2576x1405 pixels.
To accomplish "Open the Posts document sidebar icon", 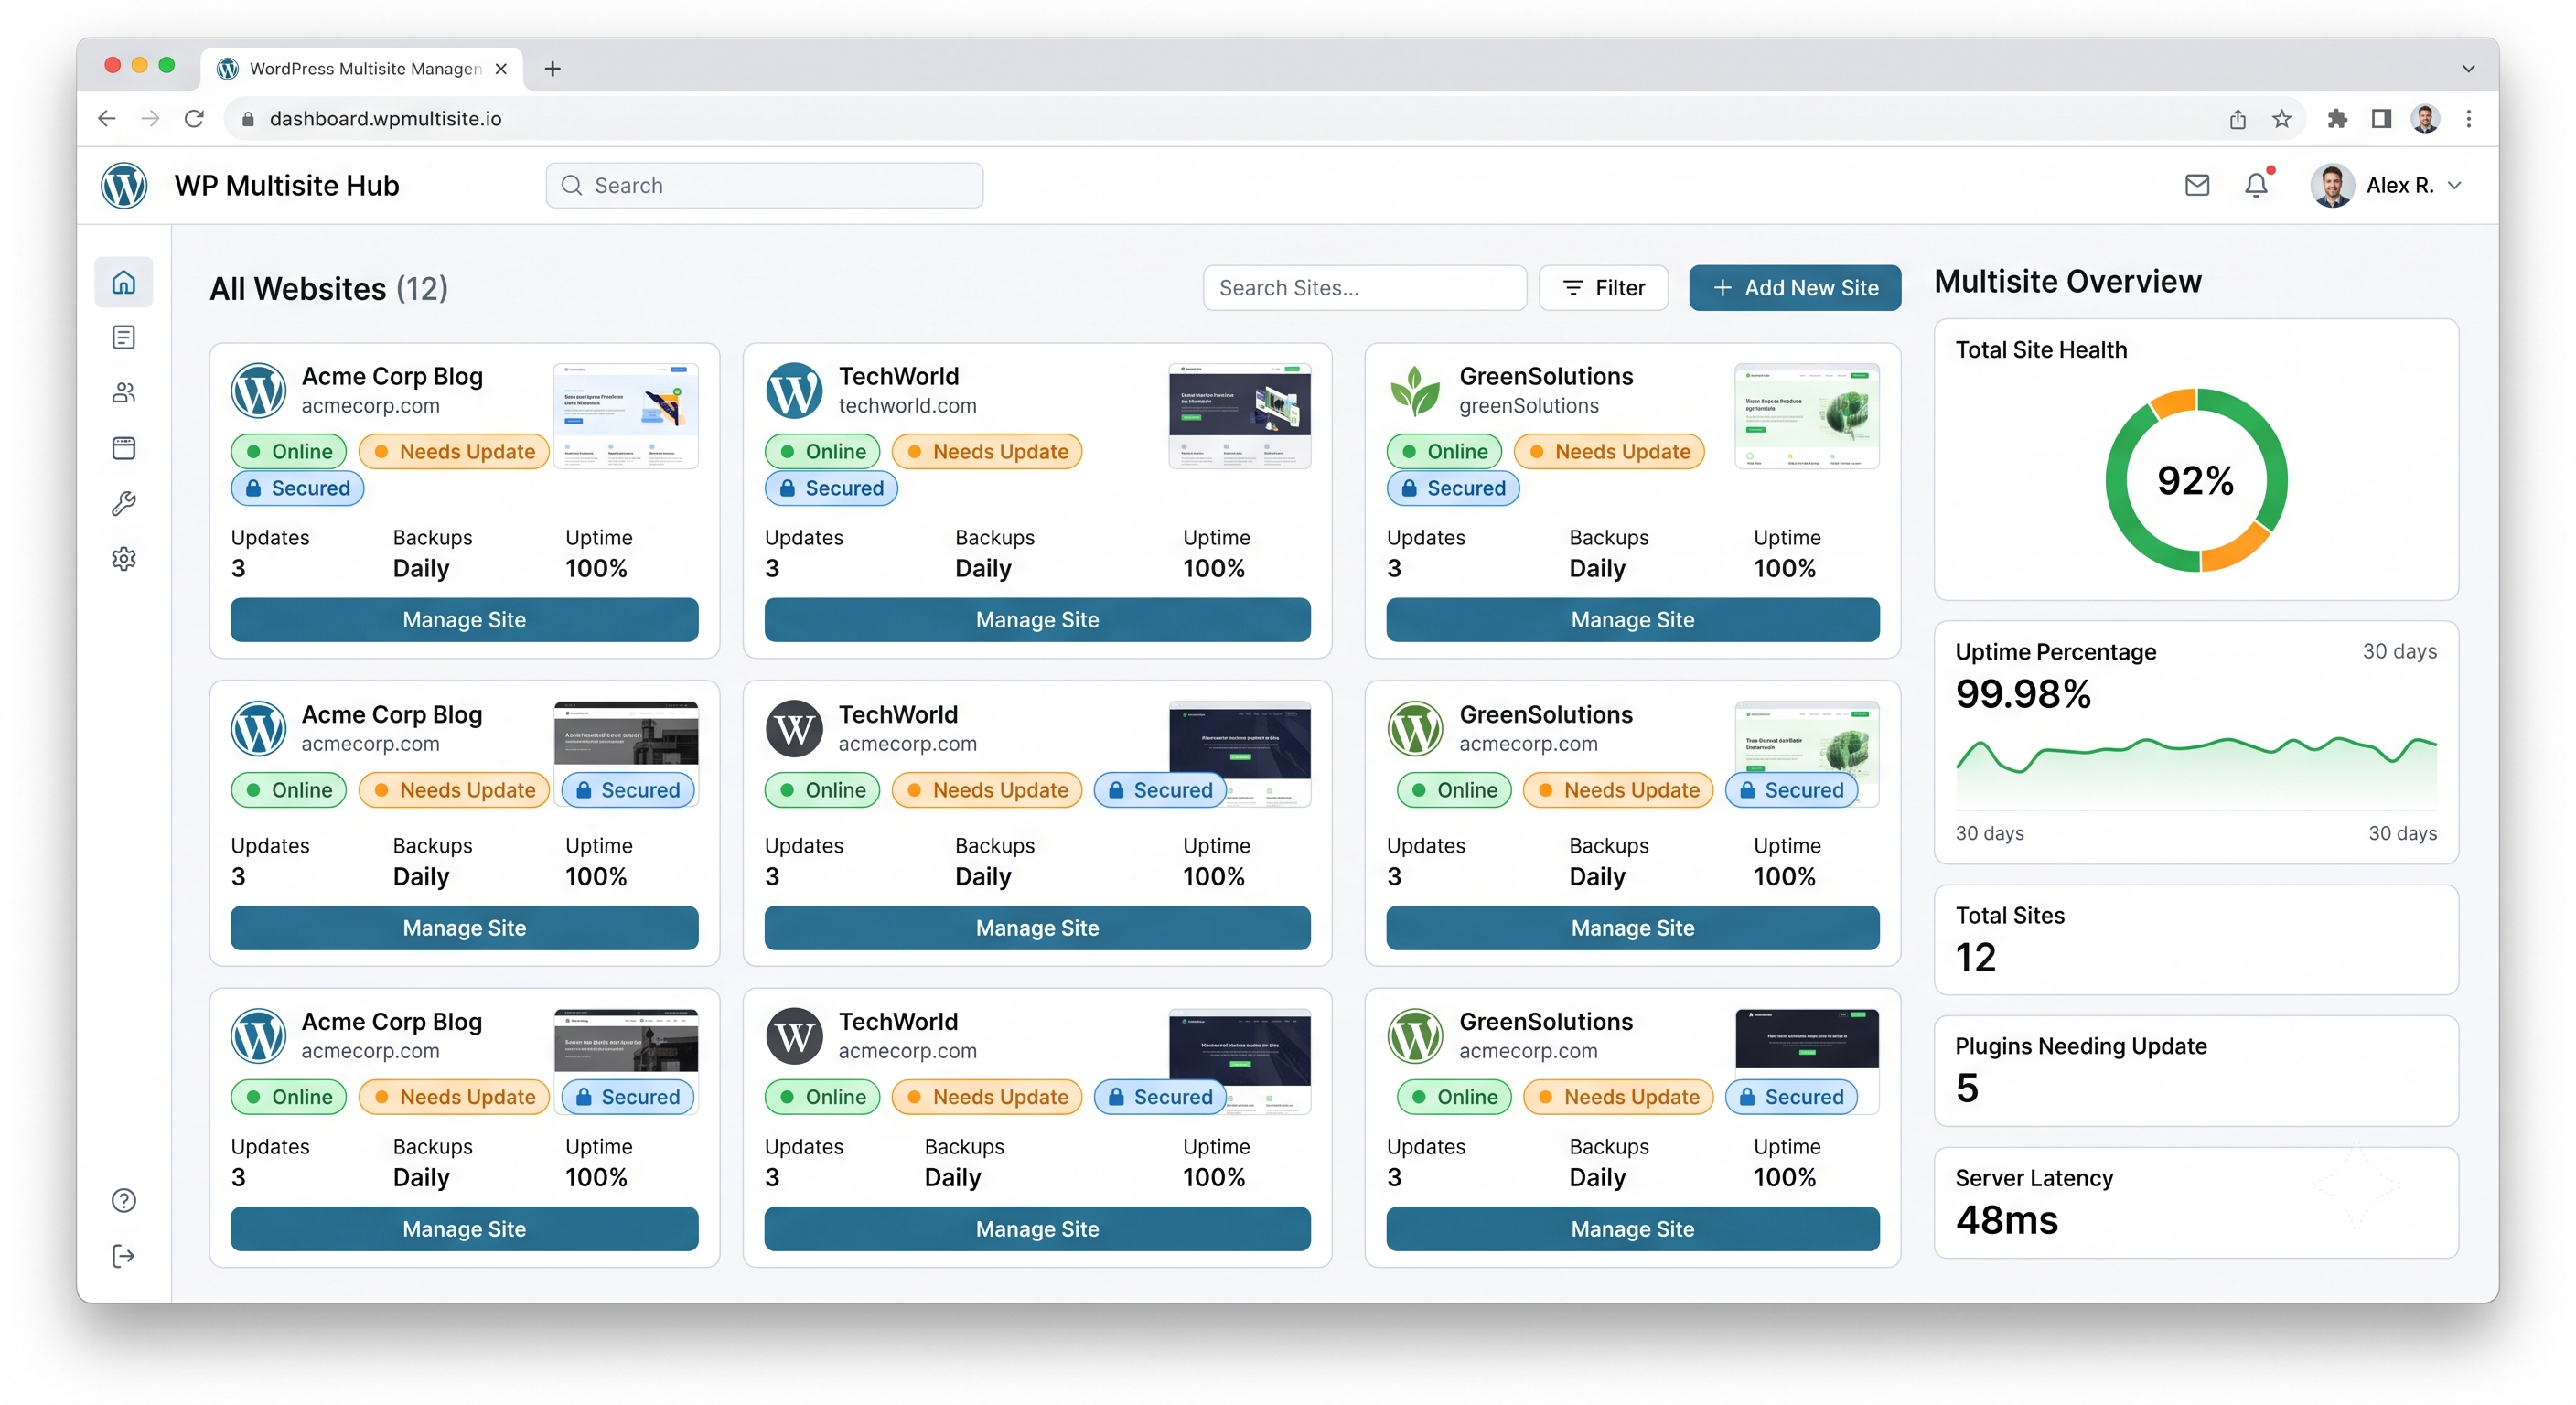I will [124, 338].
